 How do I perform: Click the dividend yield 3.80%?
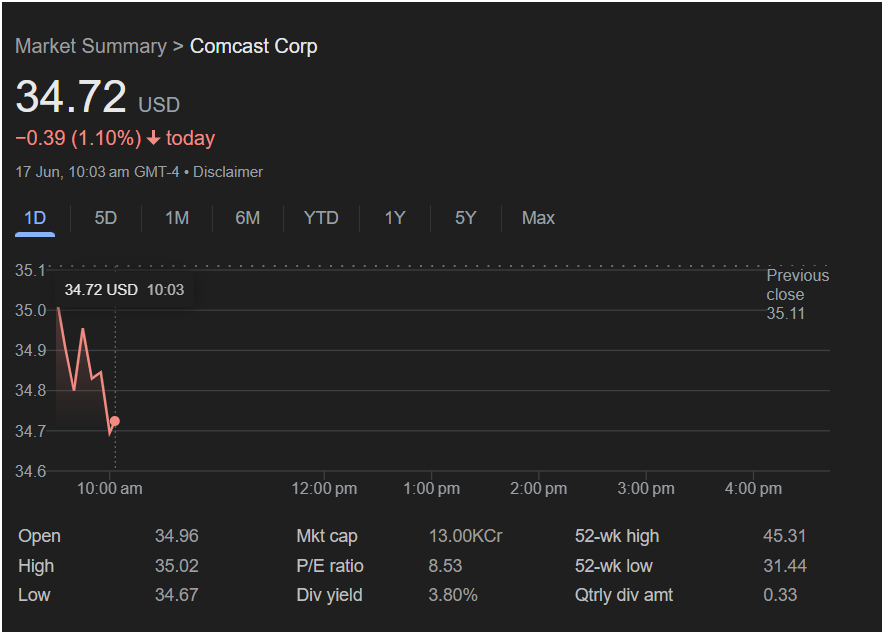pyautogui.click(x=453, y=595)
